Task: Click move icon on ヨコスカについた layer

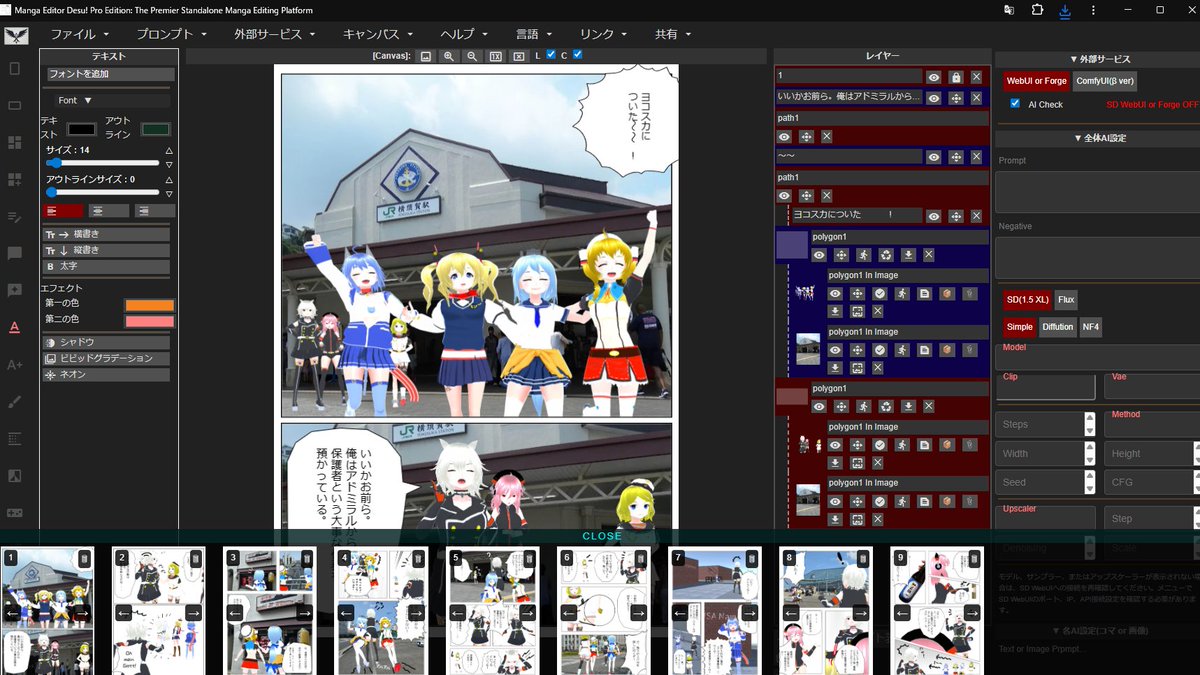Action: coord(956,216)
